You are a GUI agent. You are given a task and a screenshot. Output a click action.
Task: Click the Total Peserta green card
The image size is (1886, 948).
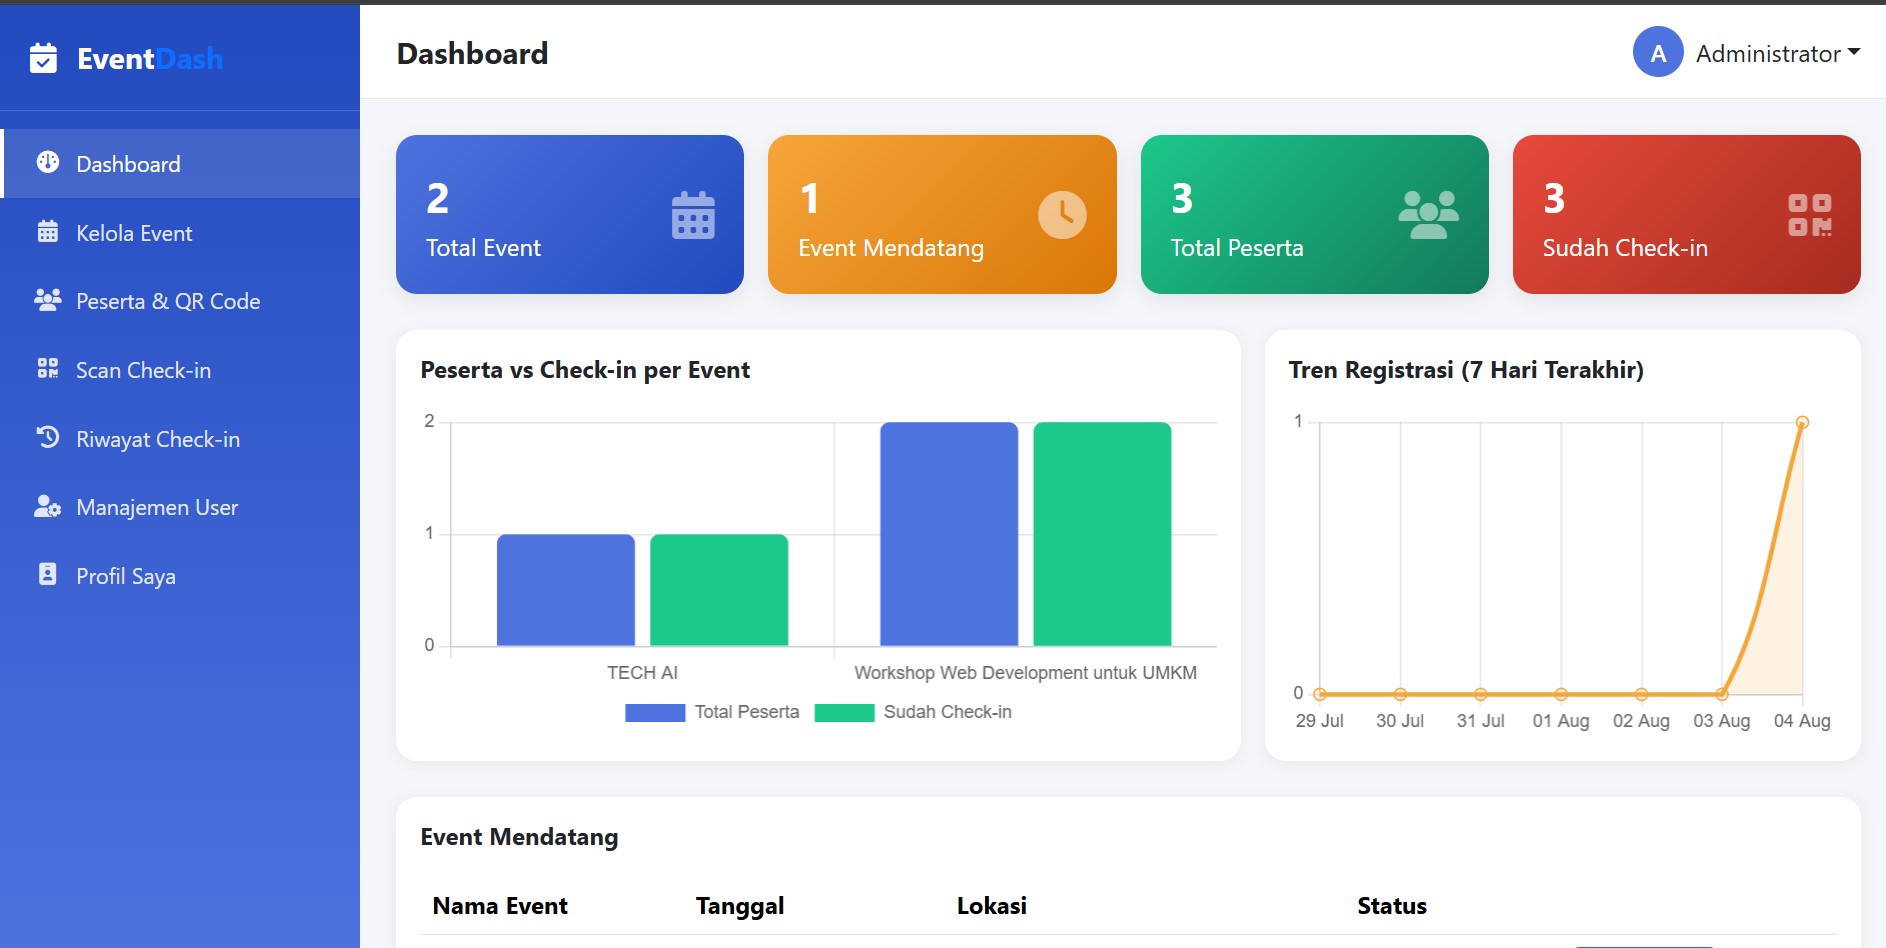(1314, 214)
